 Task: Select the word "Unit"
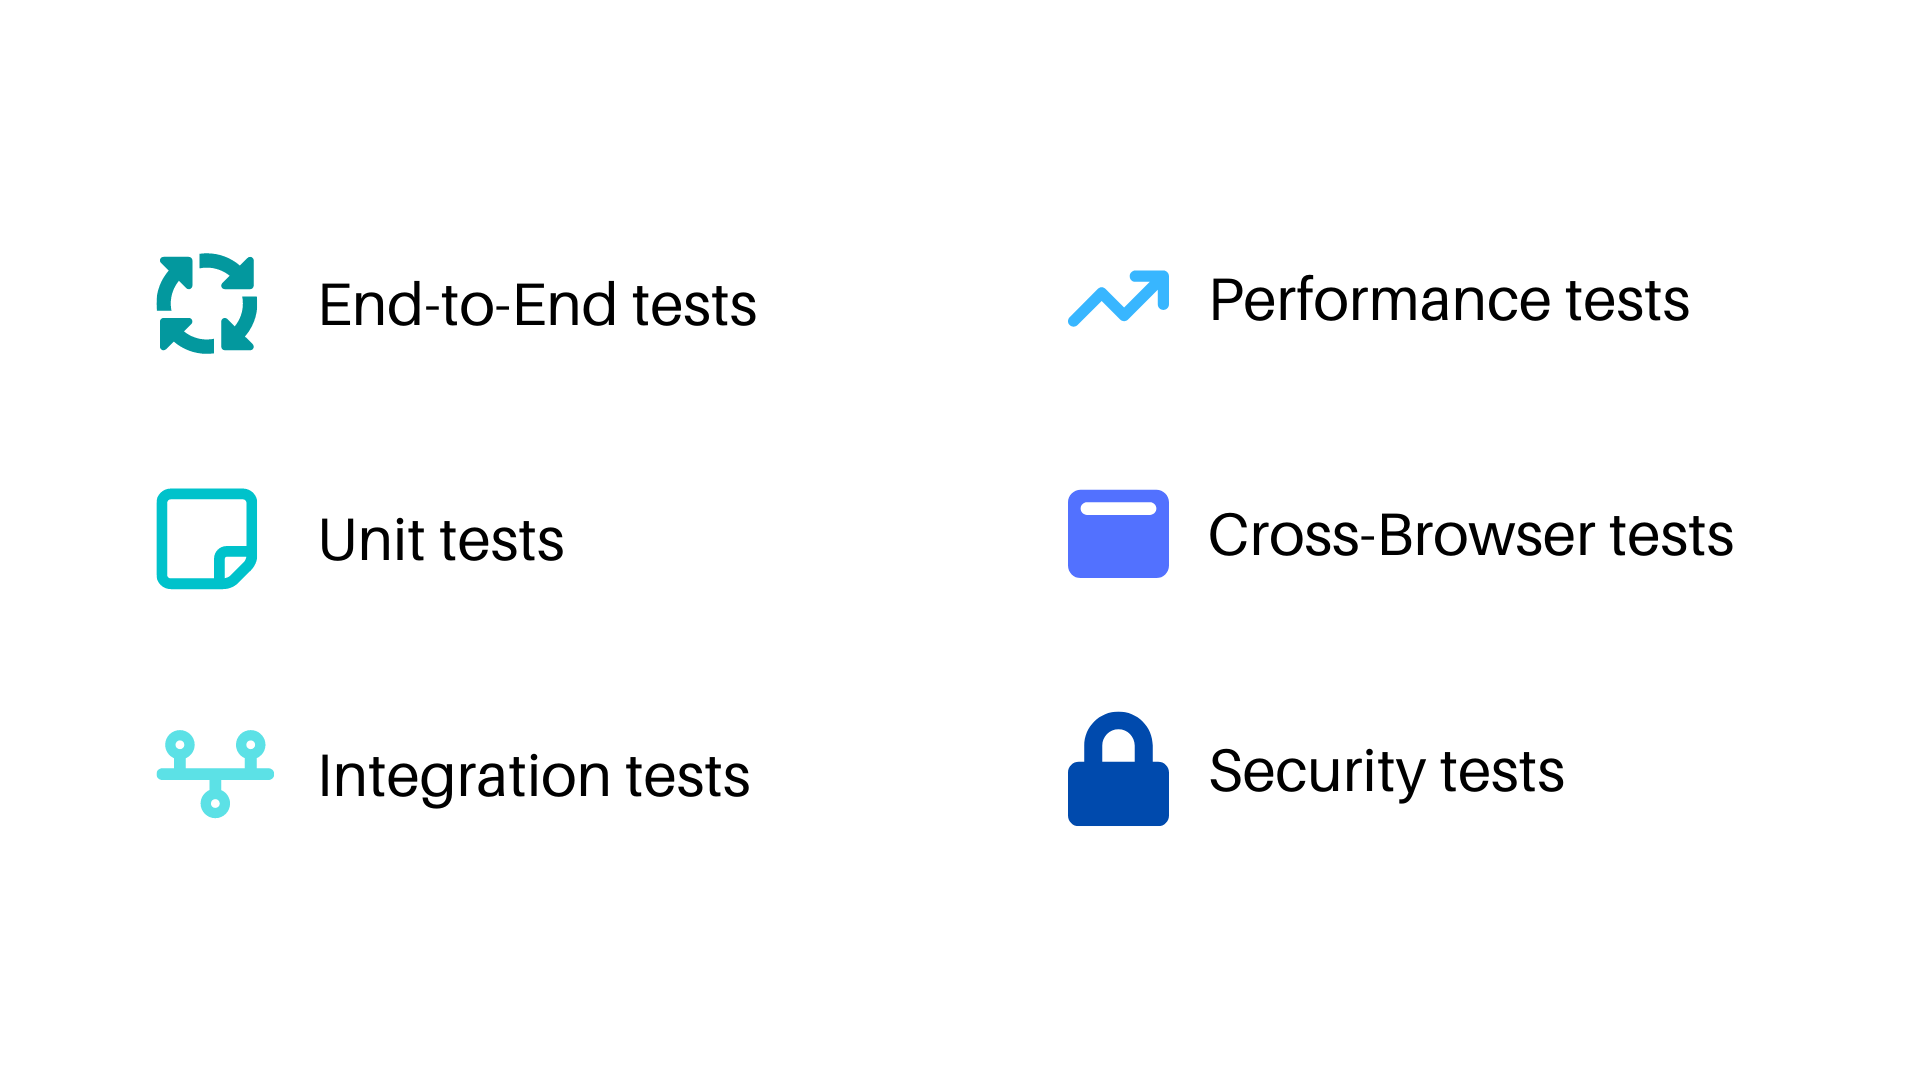click(372, 540)
